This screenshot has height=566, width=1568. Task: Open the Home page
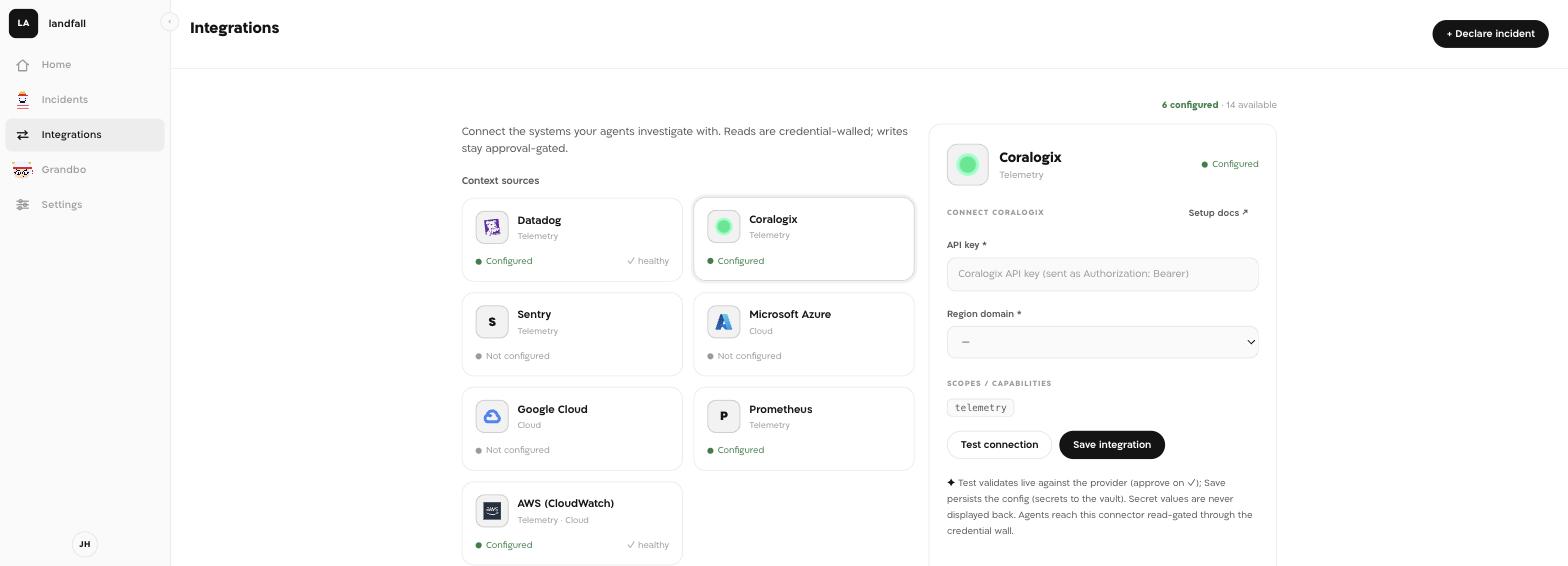(85, 65)
